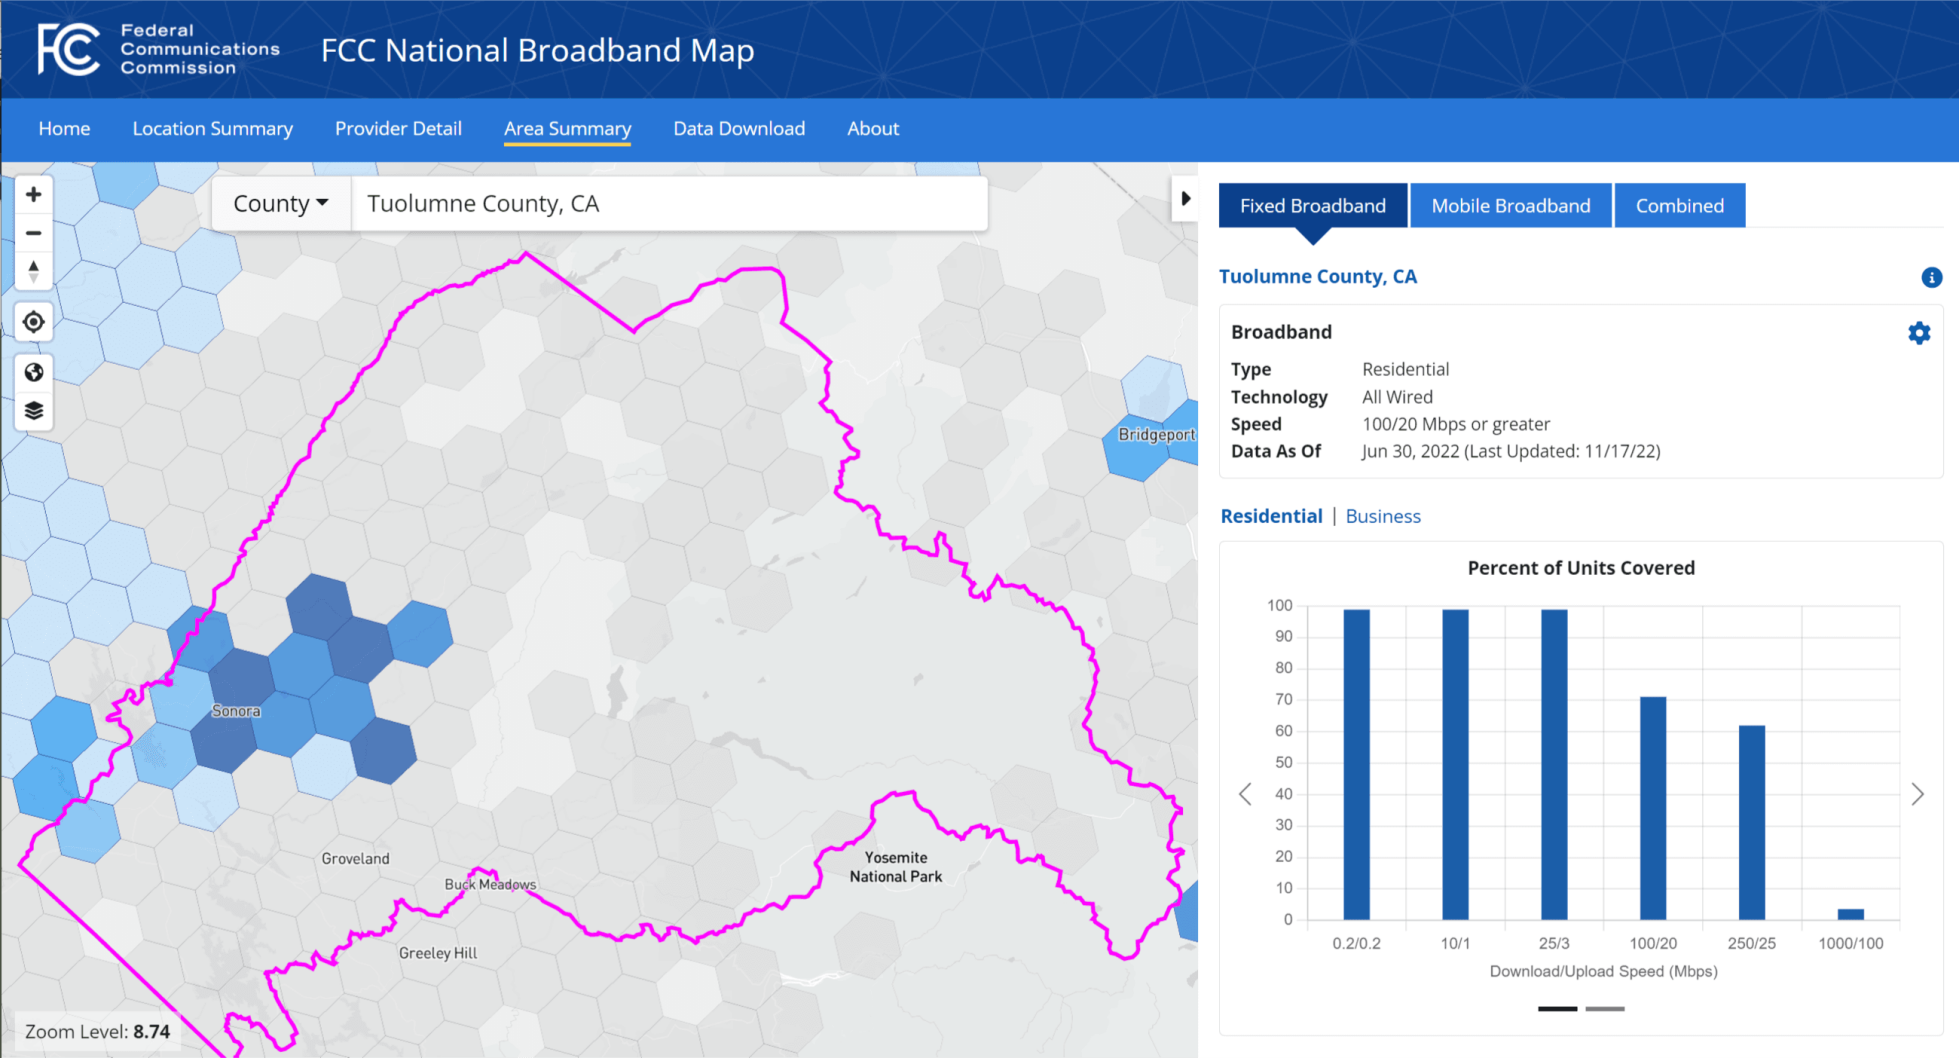Open the County geography dropdown
This screenshot has width=1959, height=1058.
pyautogui.click(x=281, y=204)
